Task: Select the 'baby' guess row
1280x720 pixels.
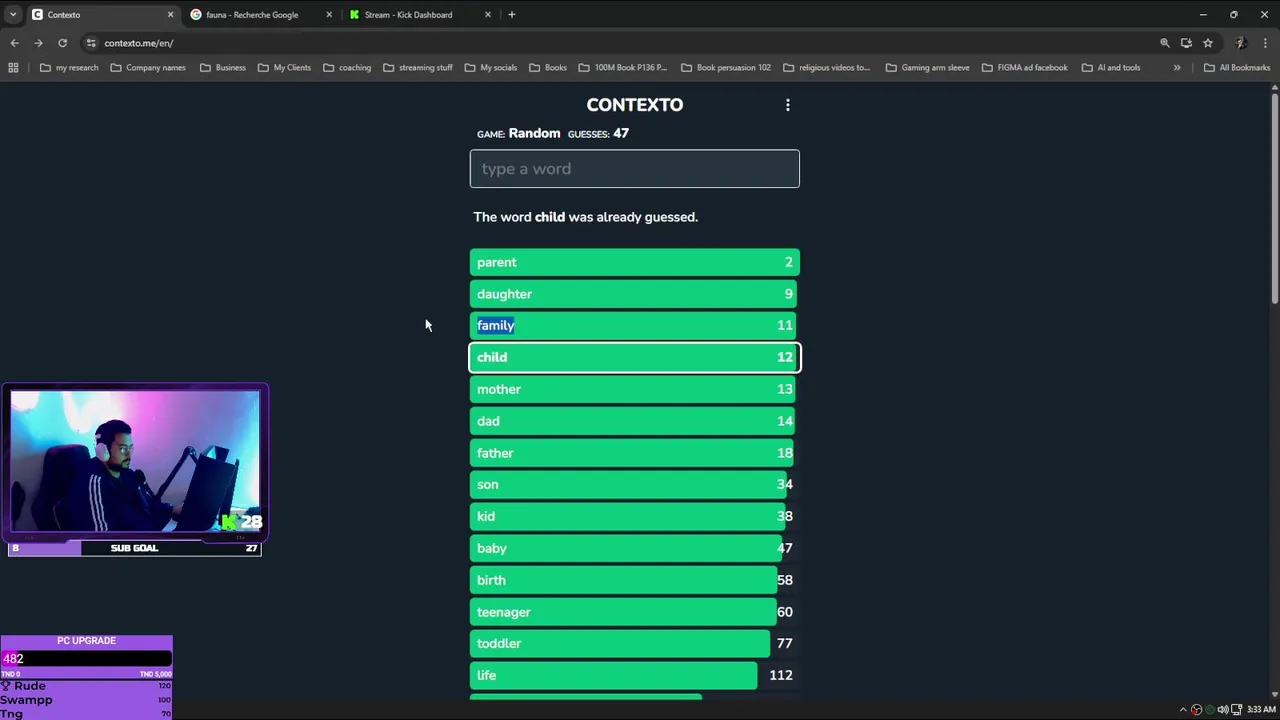Action: pos(635,548)
